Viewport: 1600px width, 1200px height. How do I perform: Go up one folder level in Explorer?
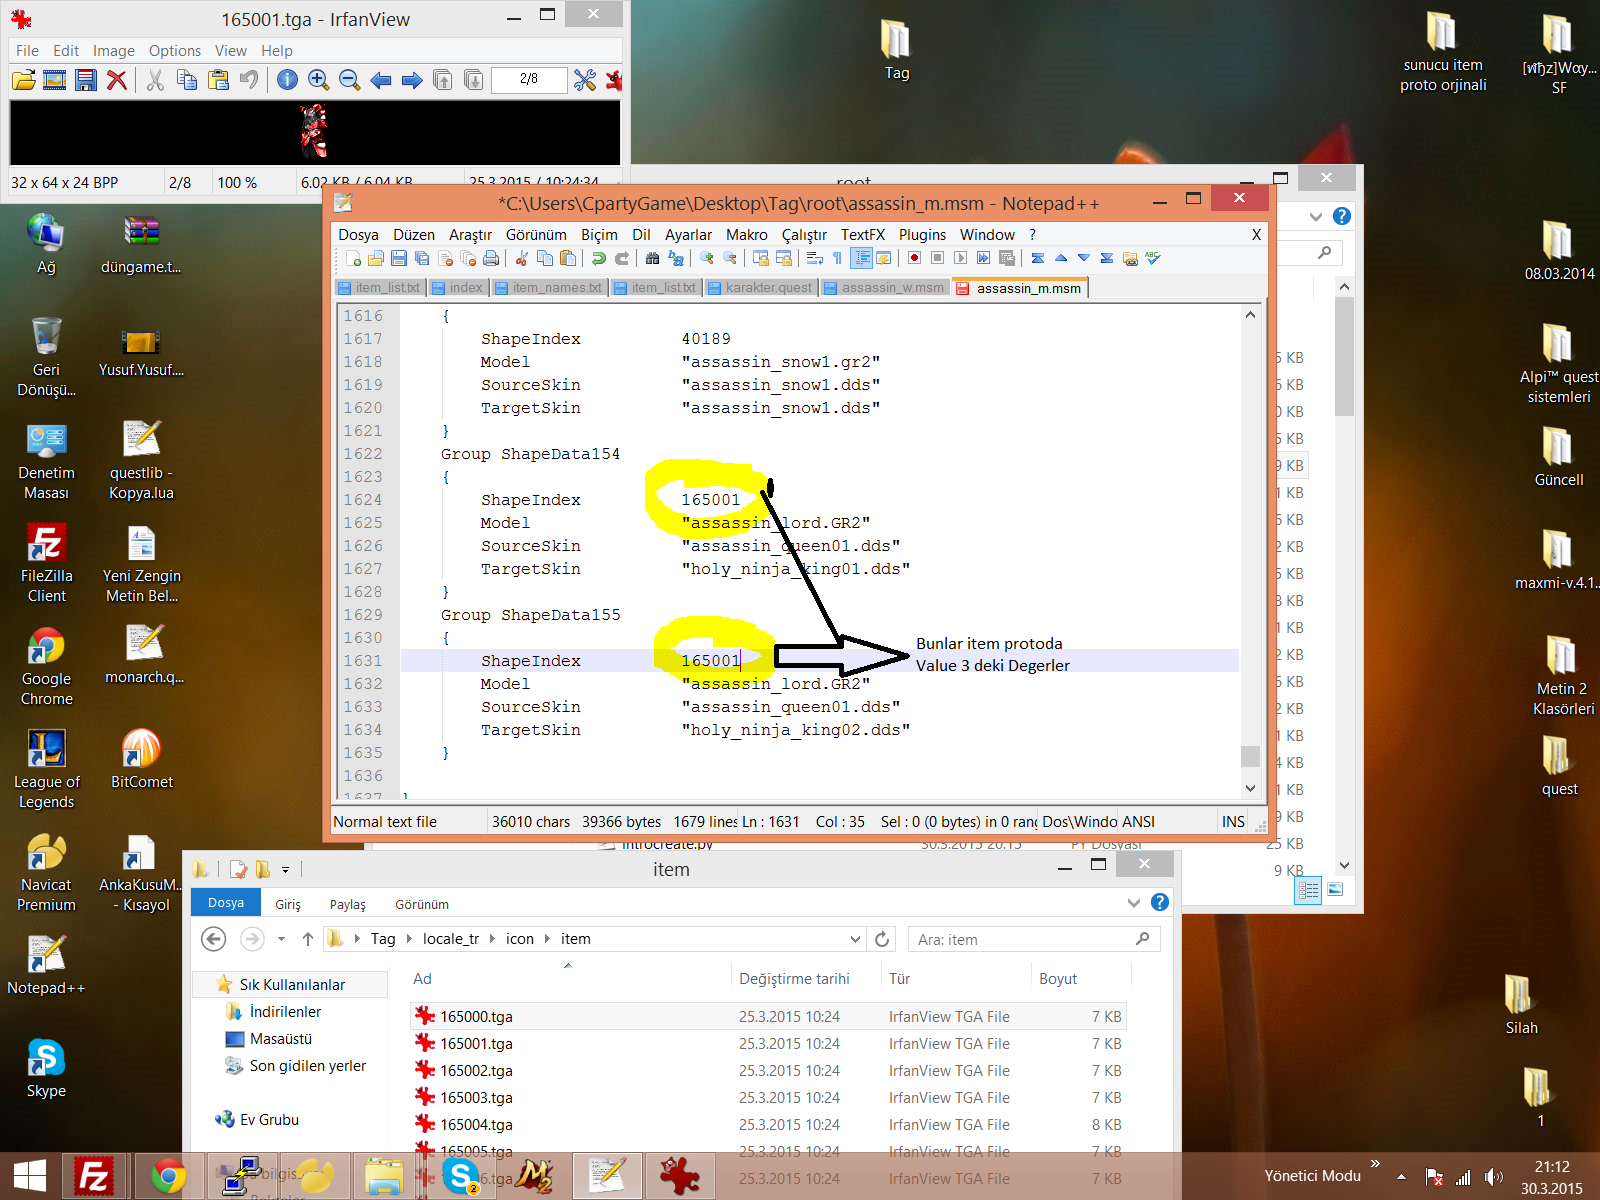coord(308,939)
